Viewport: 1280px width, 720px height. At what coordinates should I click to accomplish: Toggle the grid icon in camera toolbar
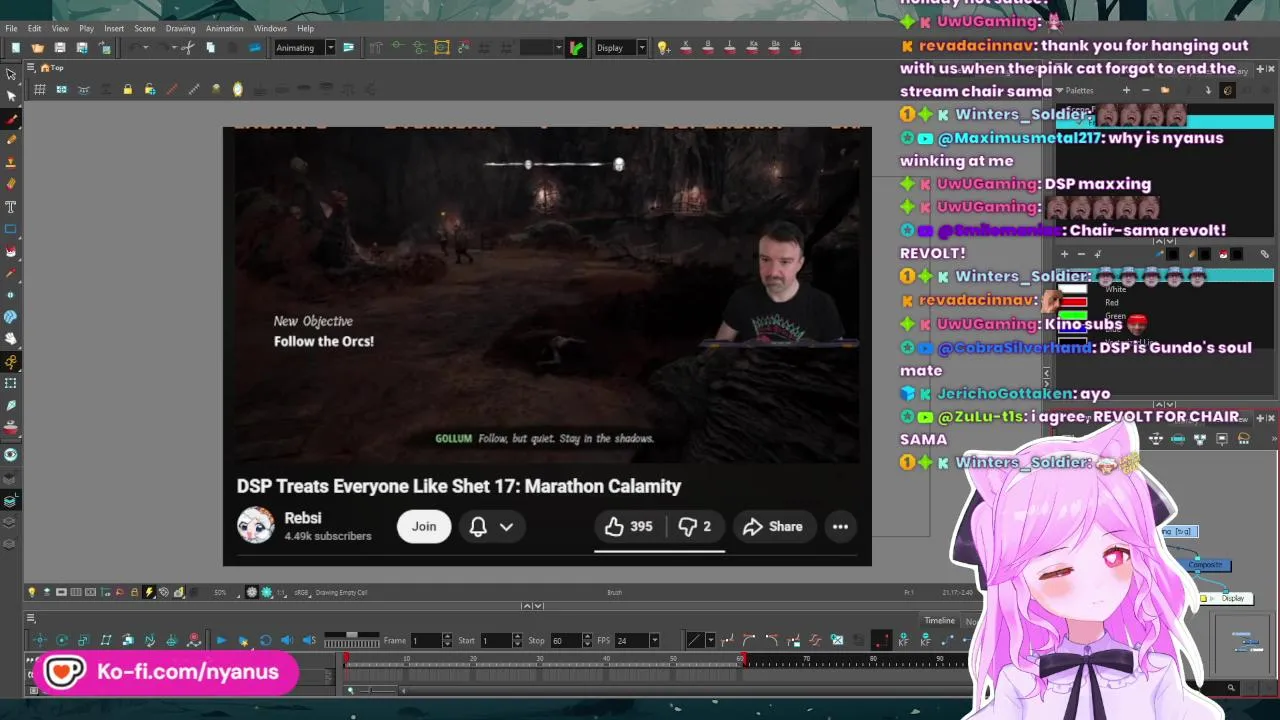point(39,90)
